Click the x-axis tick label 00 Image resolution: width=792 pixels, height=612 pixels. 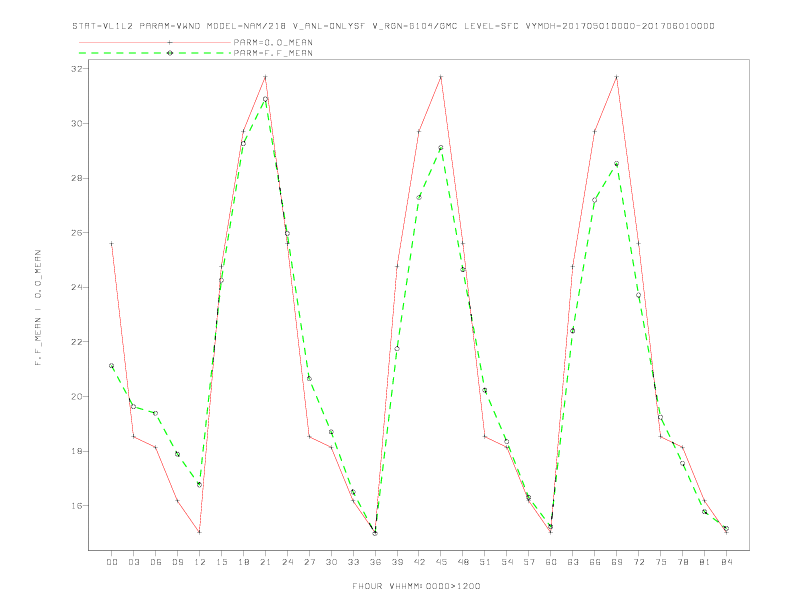tap(112, 562)
